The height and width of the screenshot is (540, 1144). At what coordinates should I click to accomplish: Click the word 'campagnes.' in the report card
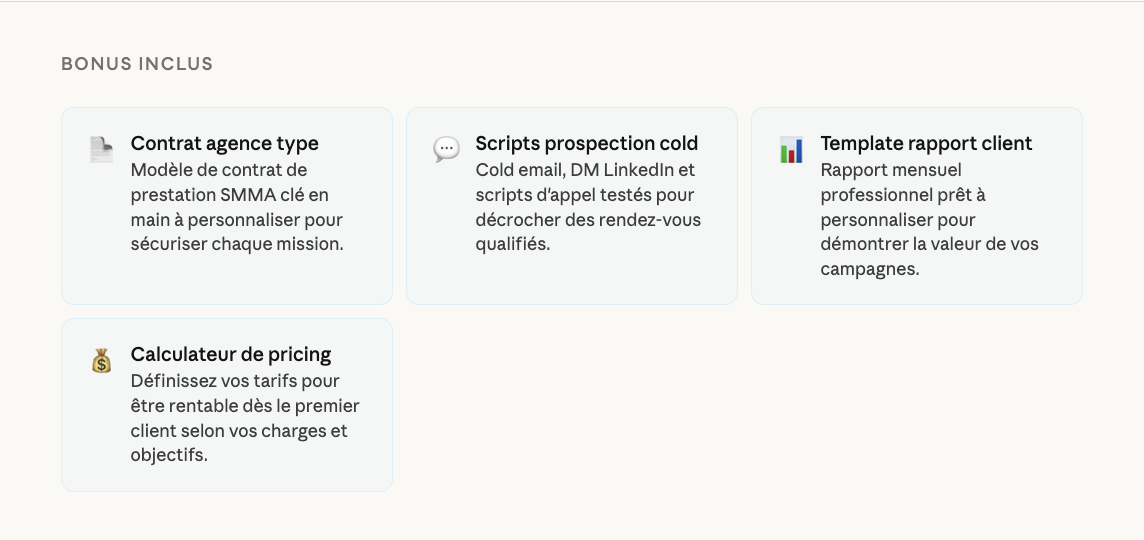point(869,270)
